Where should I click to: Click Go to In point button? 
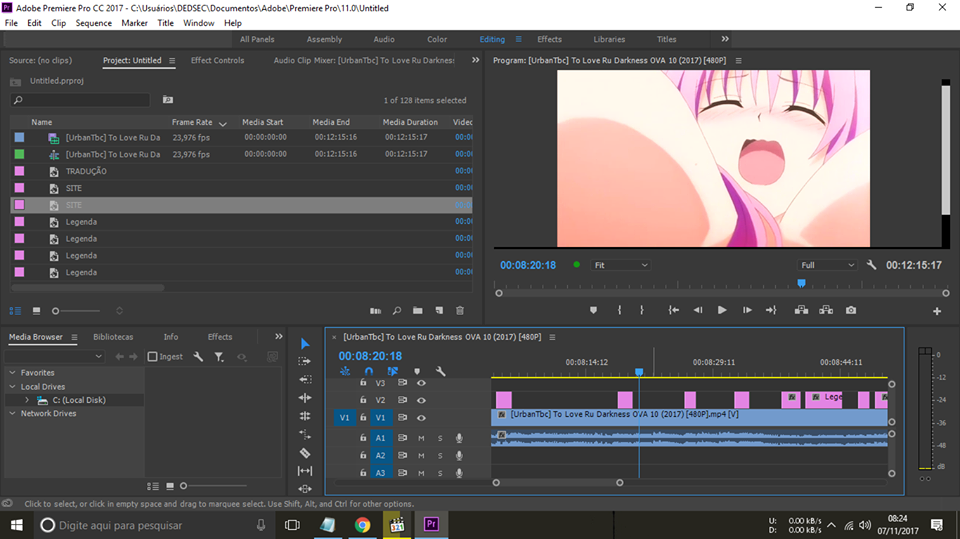(x=673, y=311)
